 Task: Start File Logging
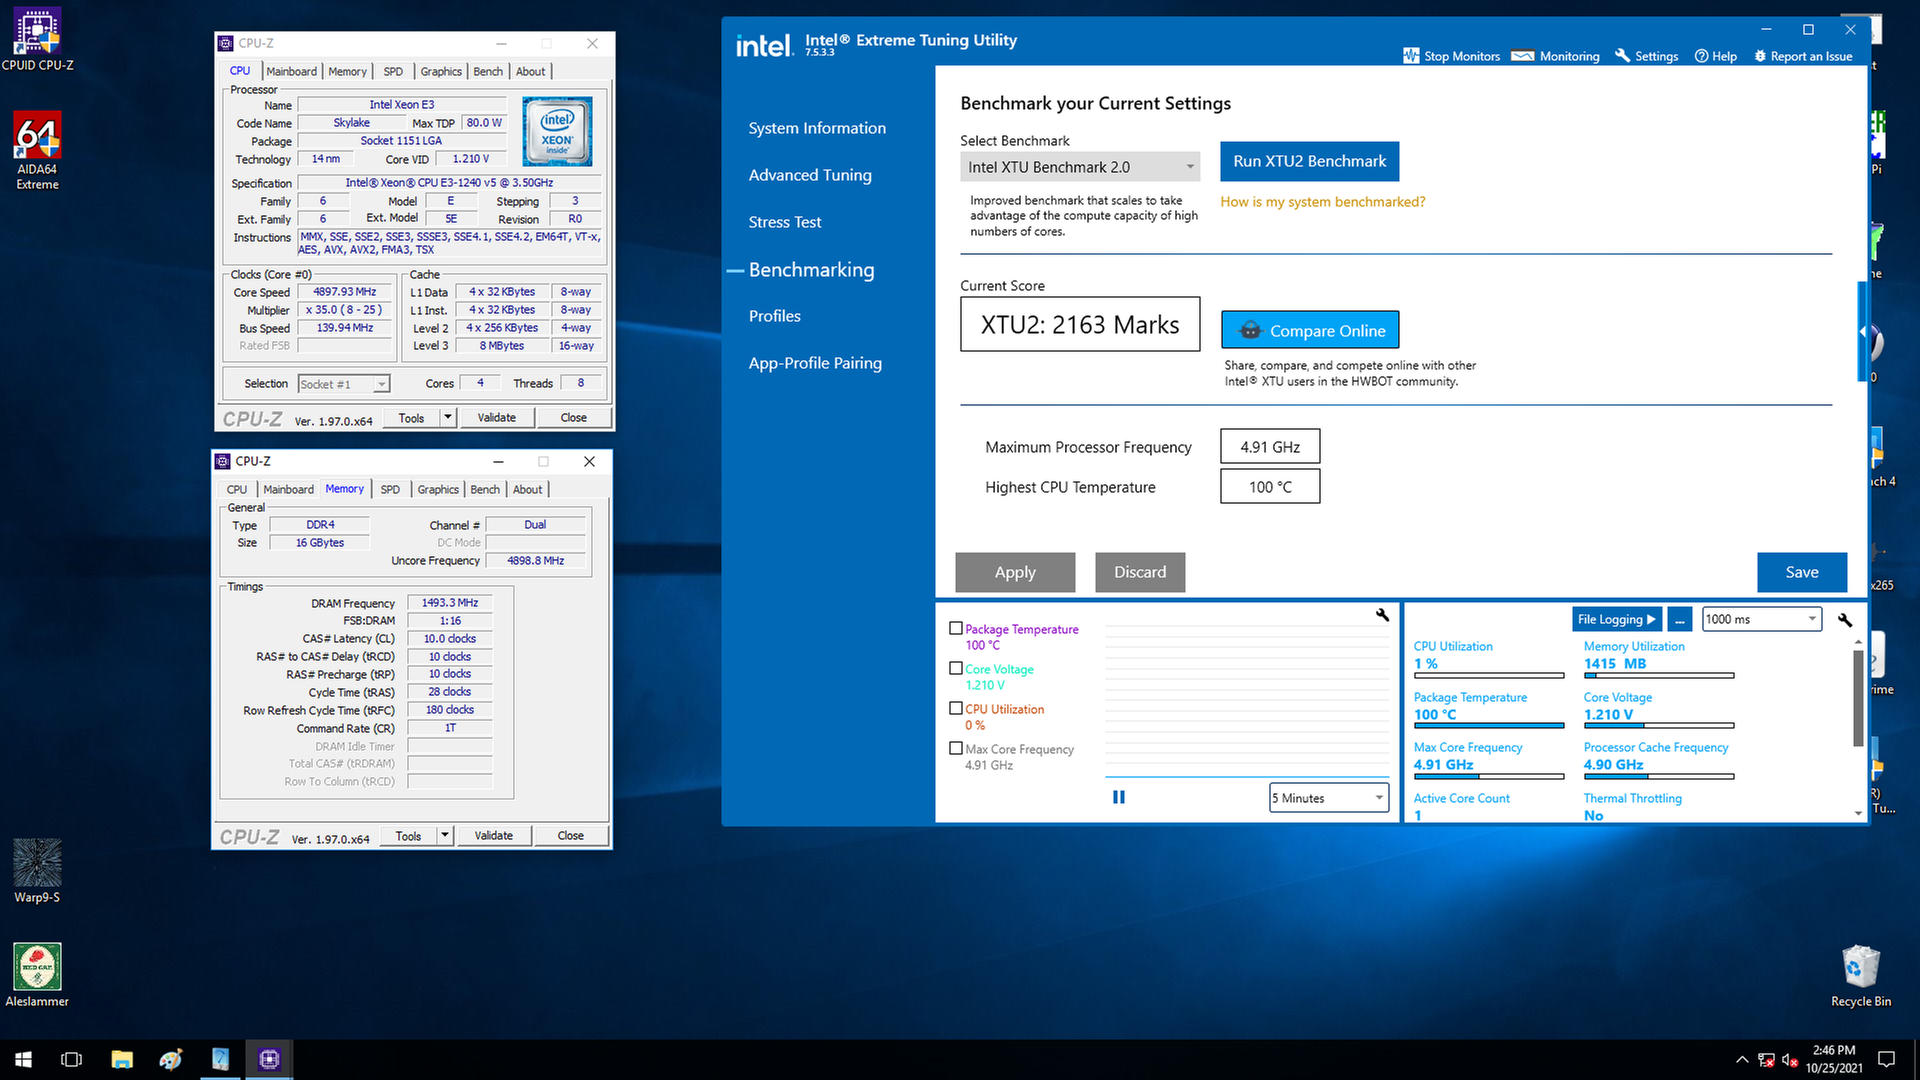click(x=1617, y=619)
